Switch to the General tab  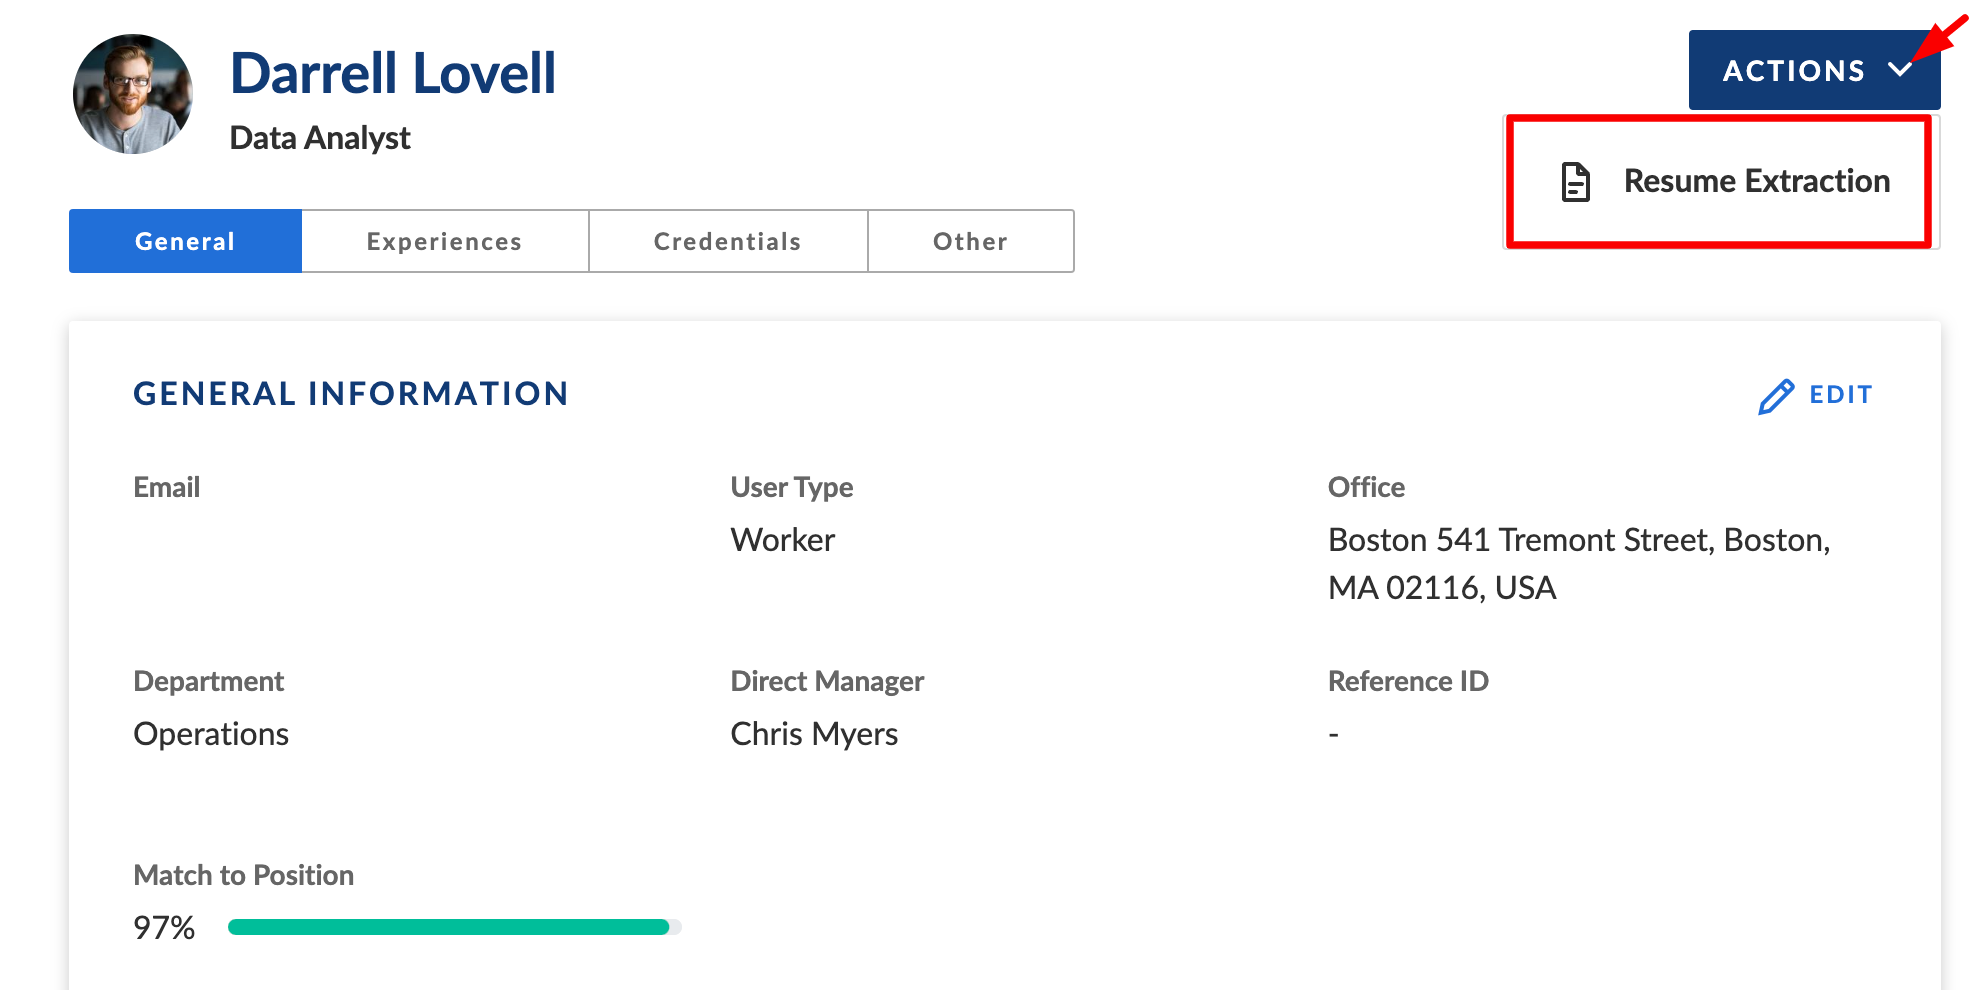click(185, 241)
